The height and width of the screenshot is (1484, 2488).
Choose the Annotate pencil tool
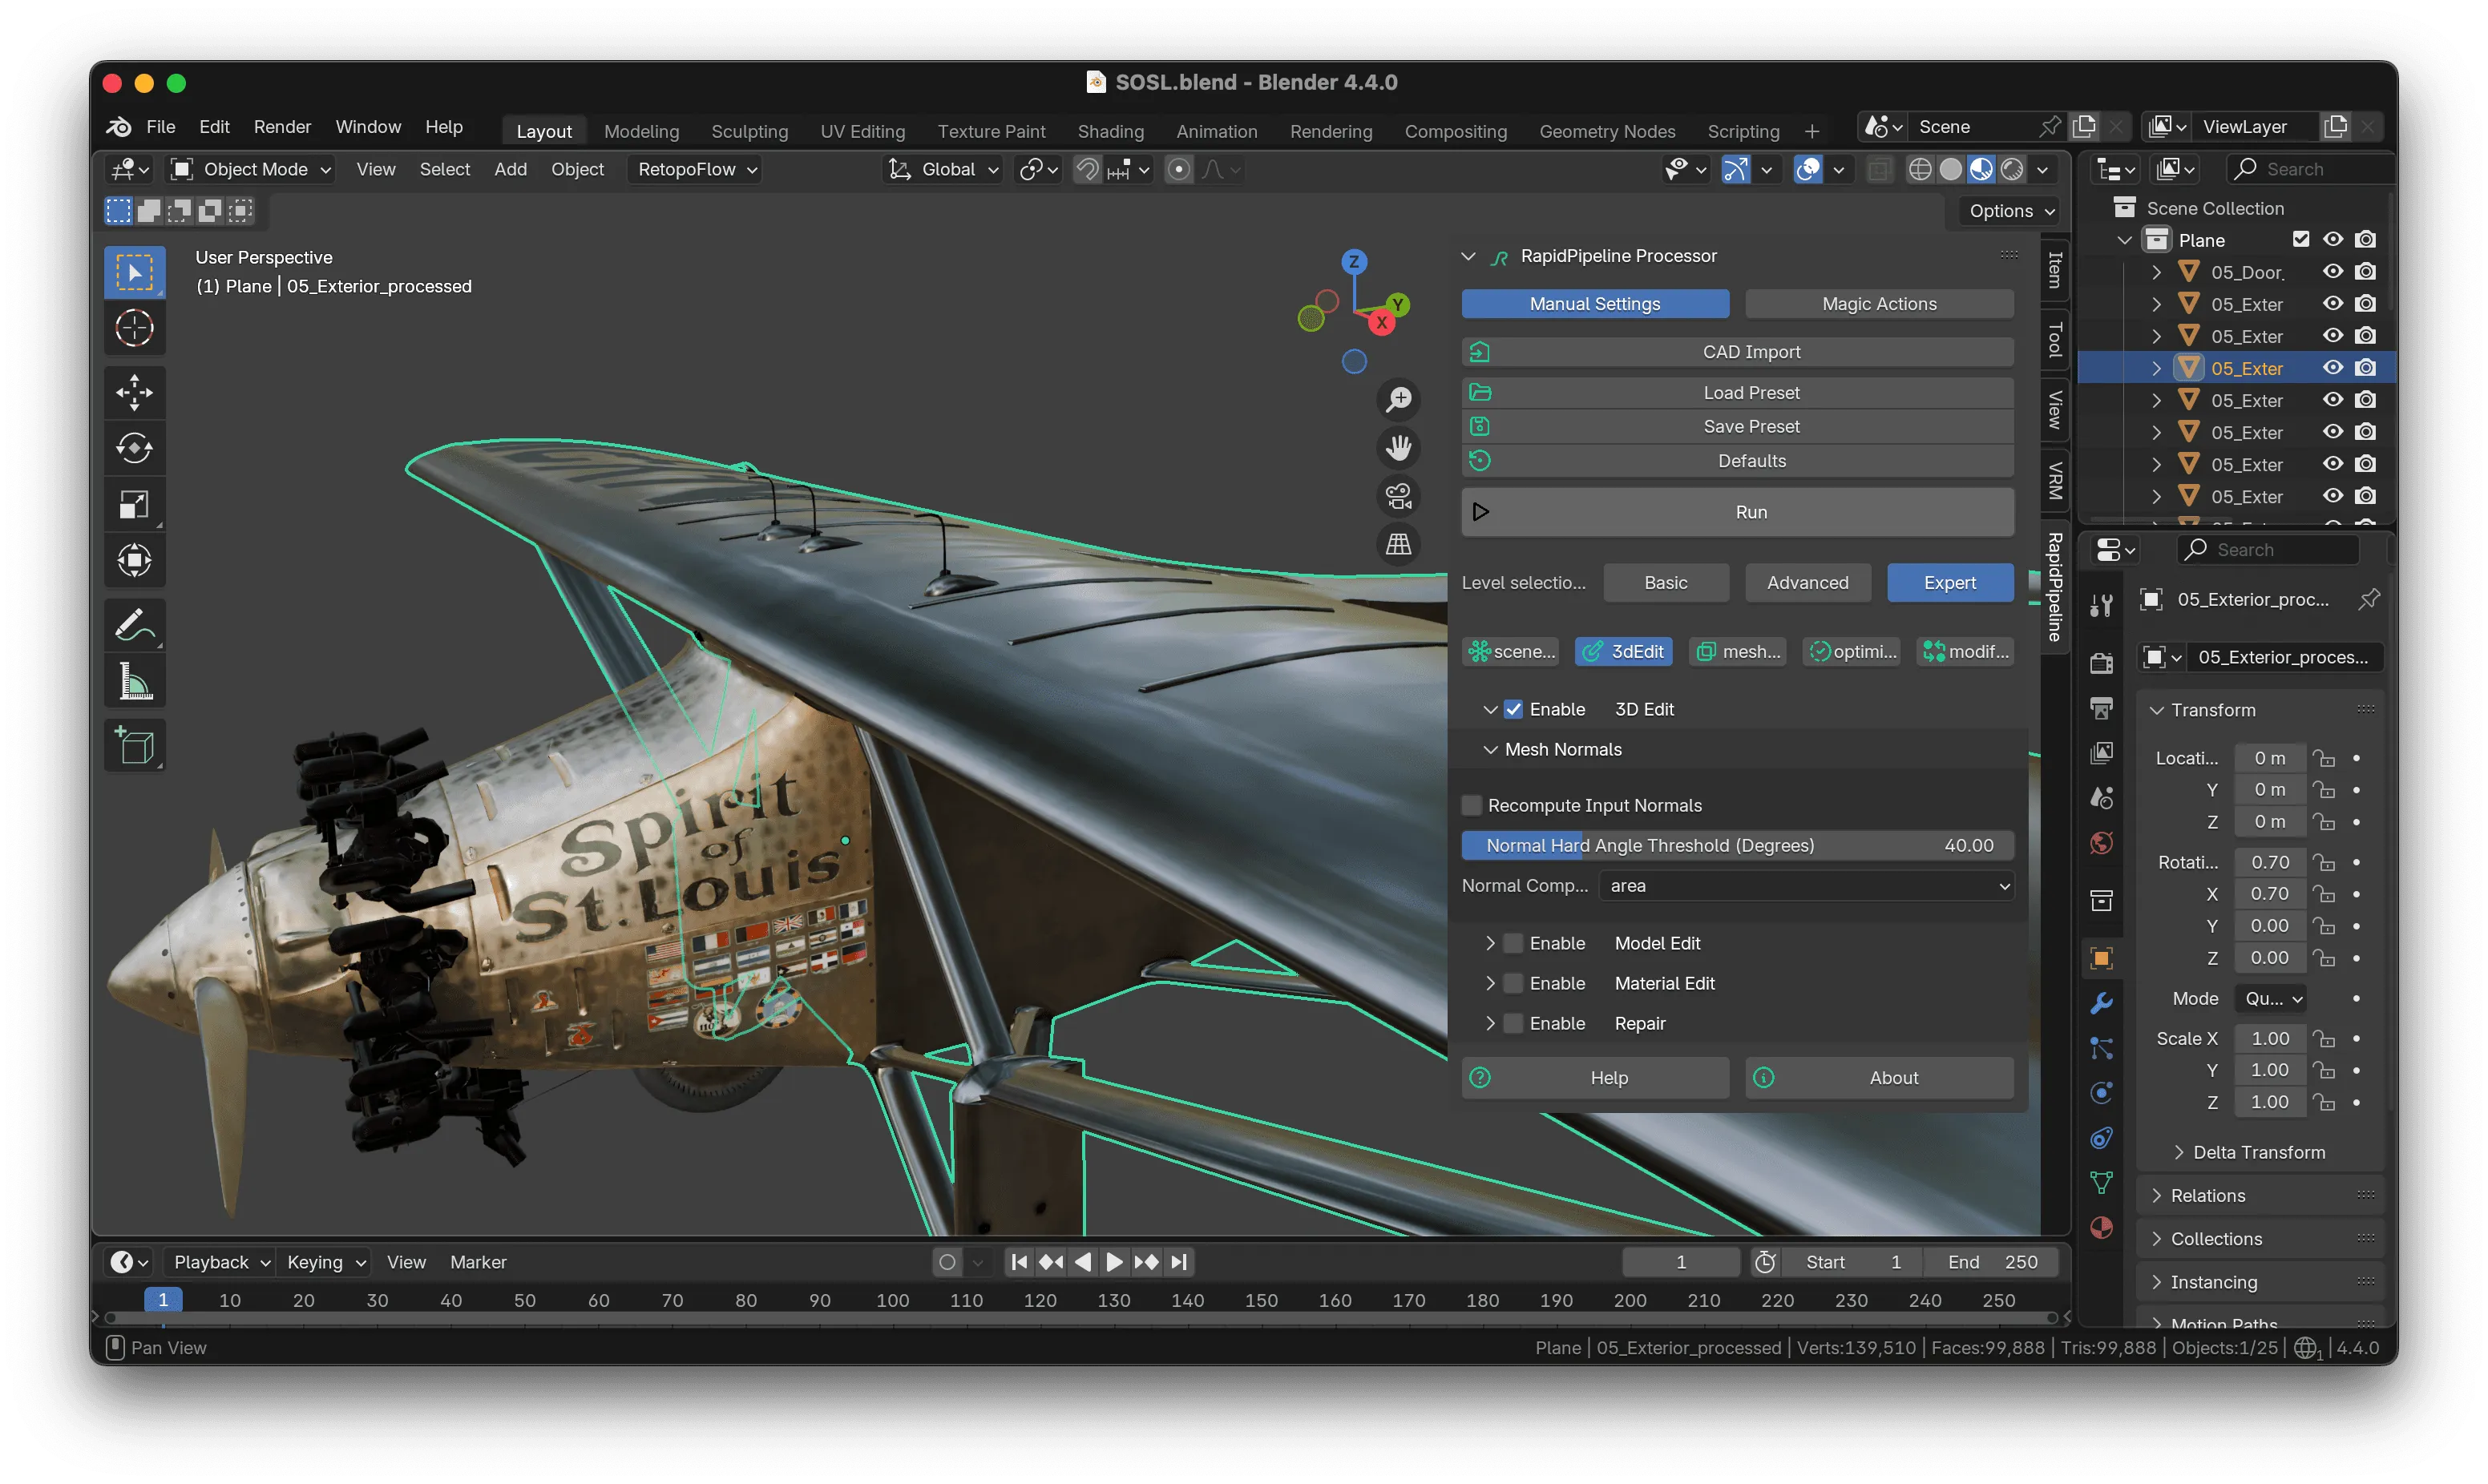[134, 625]
